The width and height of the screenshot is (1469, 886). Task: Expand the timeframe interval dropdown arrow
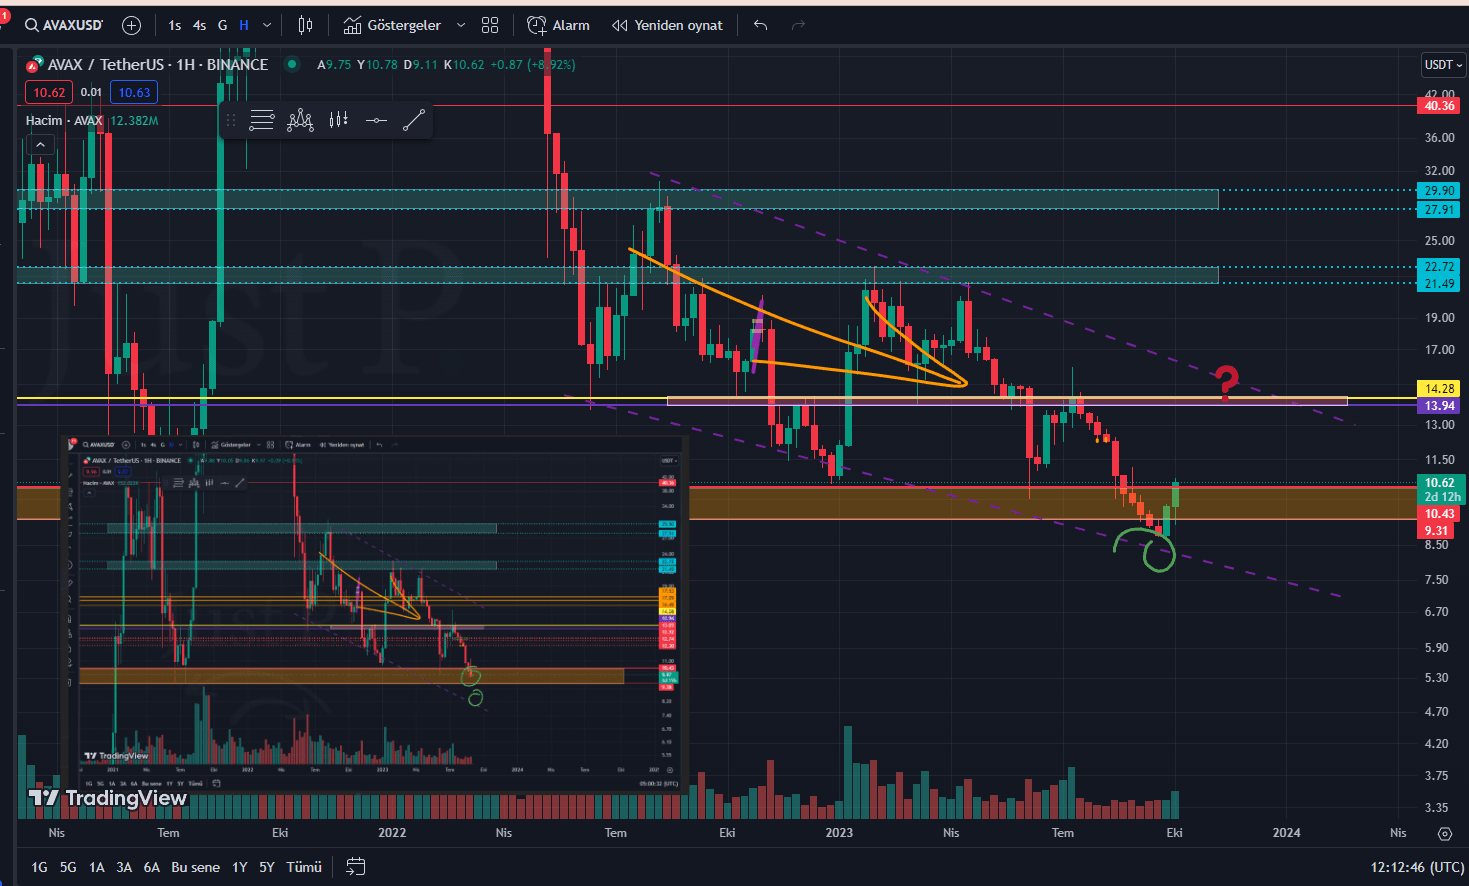pyautogui.click(x=267, y=25)
